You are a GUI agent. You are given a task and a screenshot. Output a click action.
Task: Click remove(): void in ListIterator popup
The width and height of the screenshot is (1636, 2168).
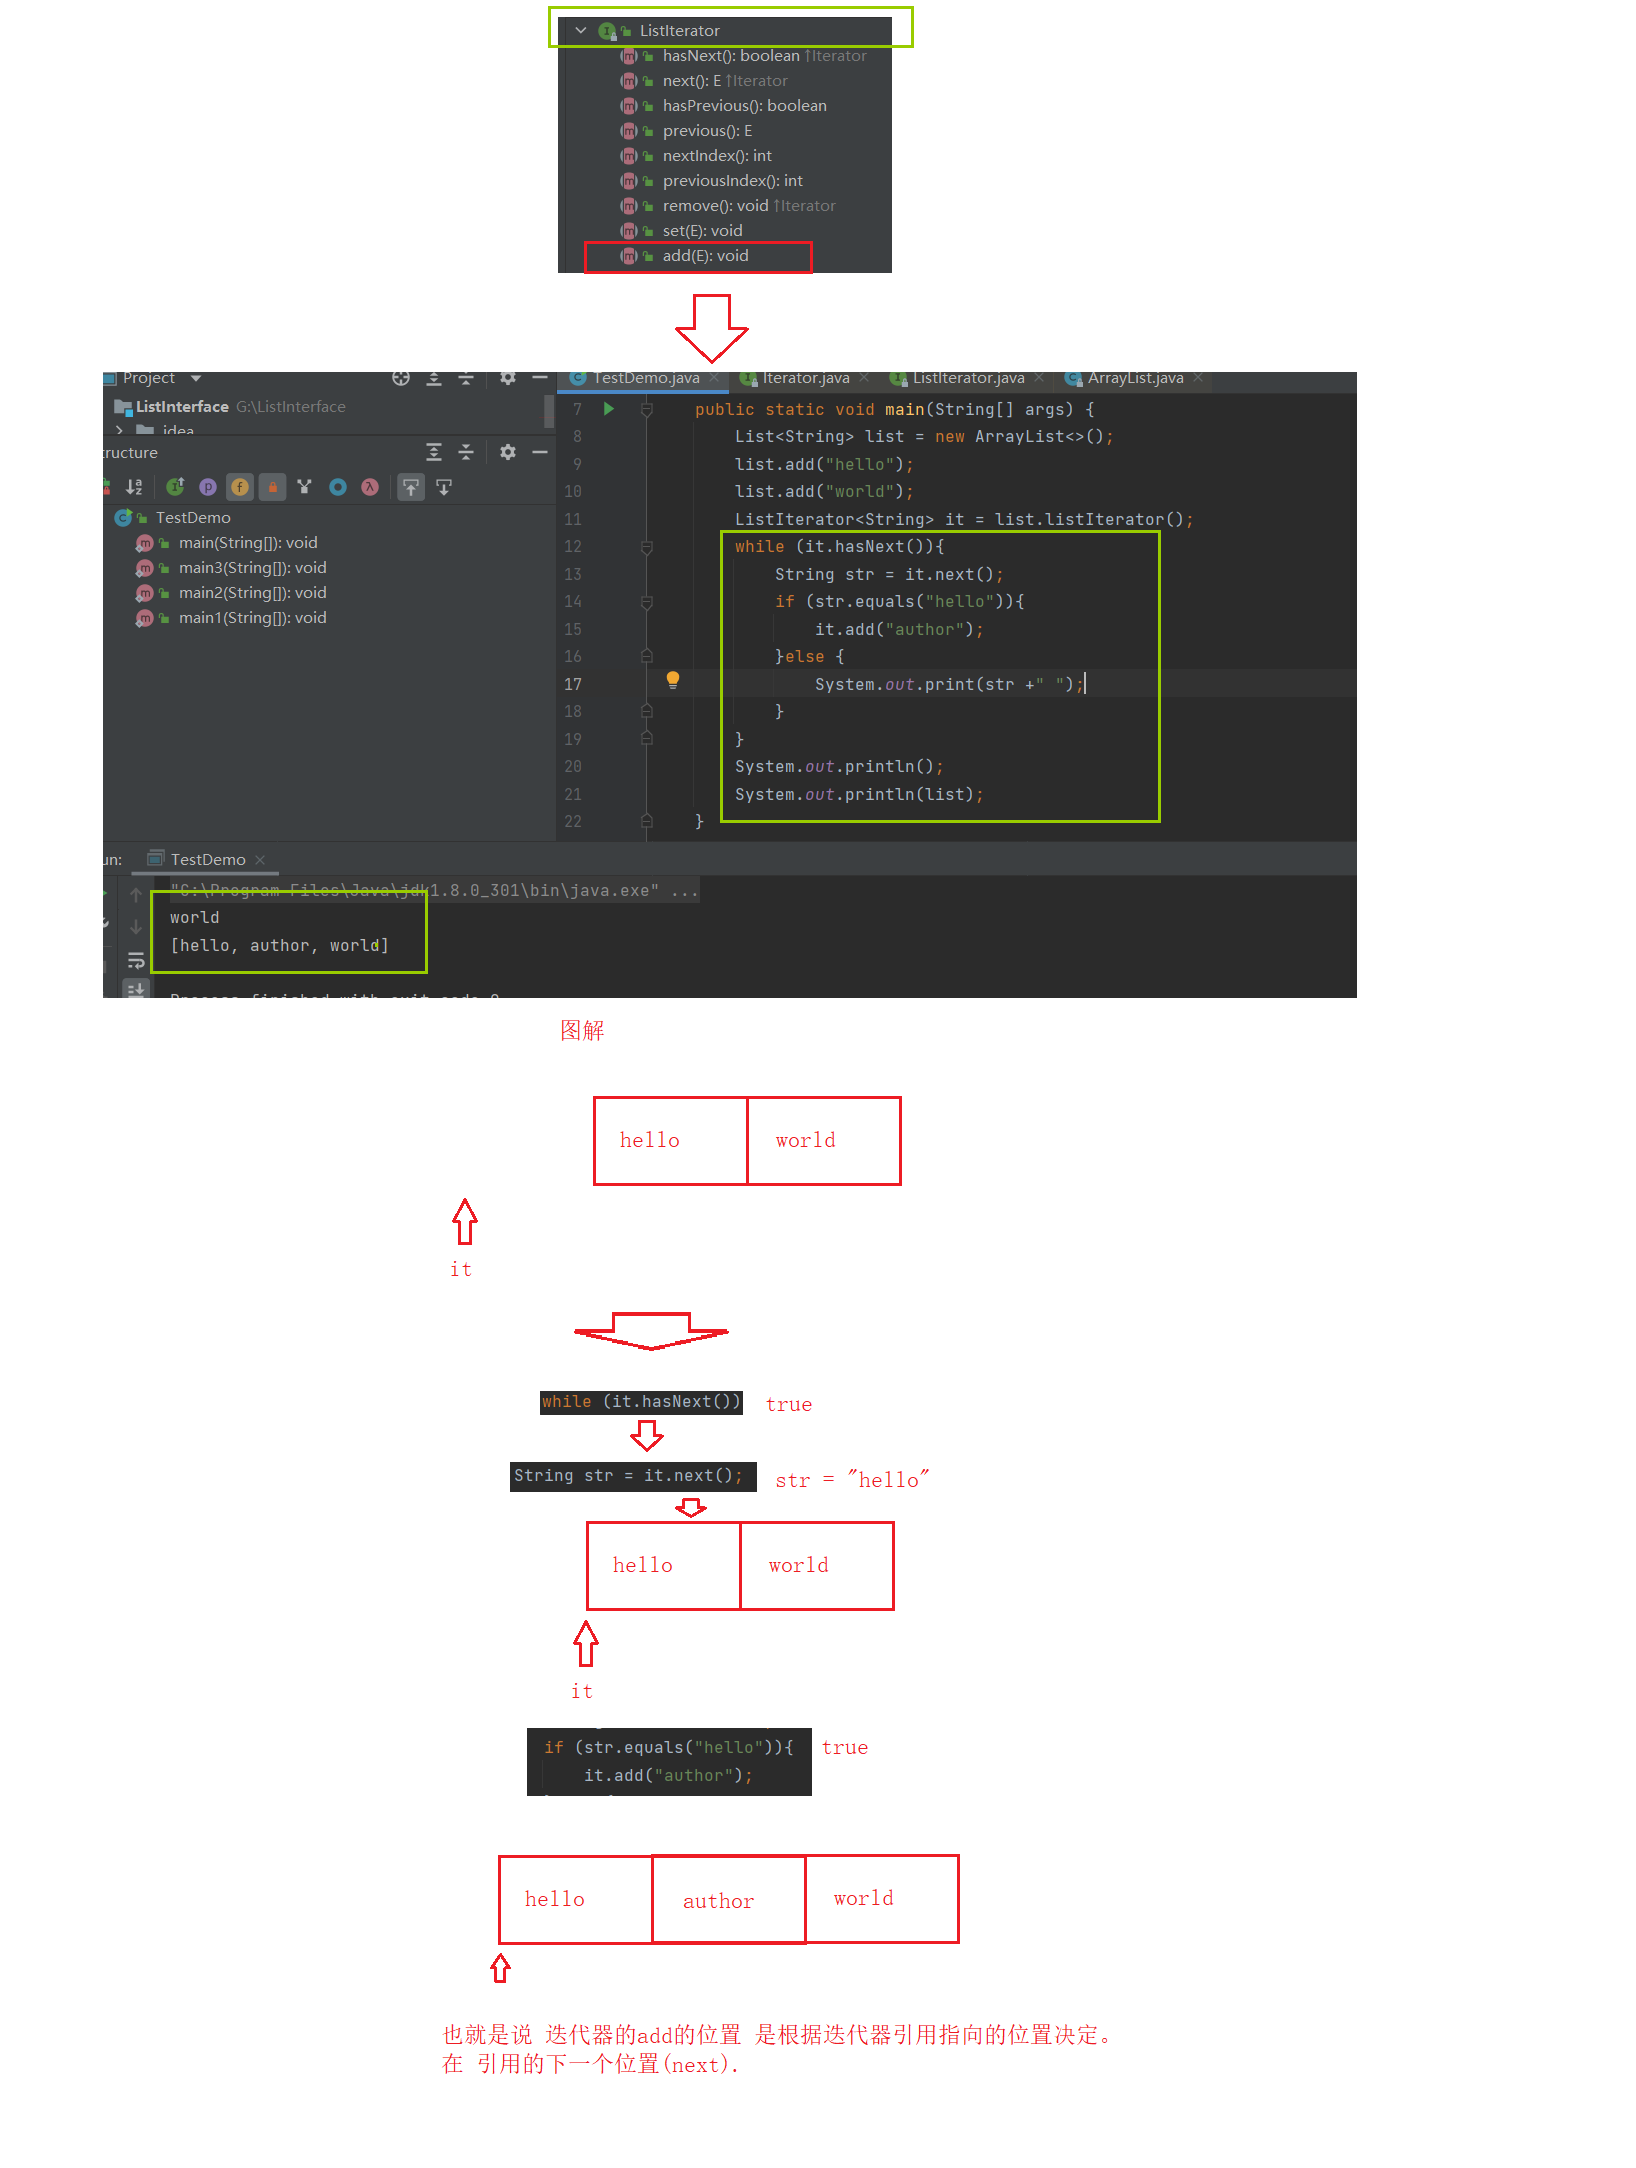(728, 206)
